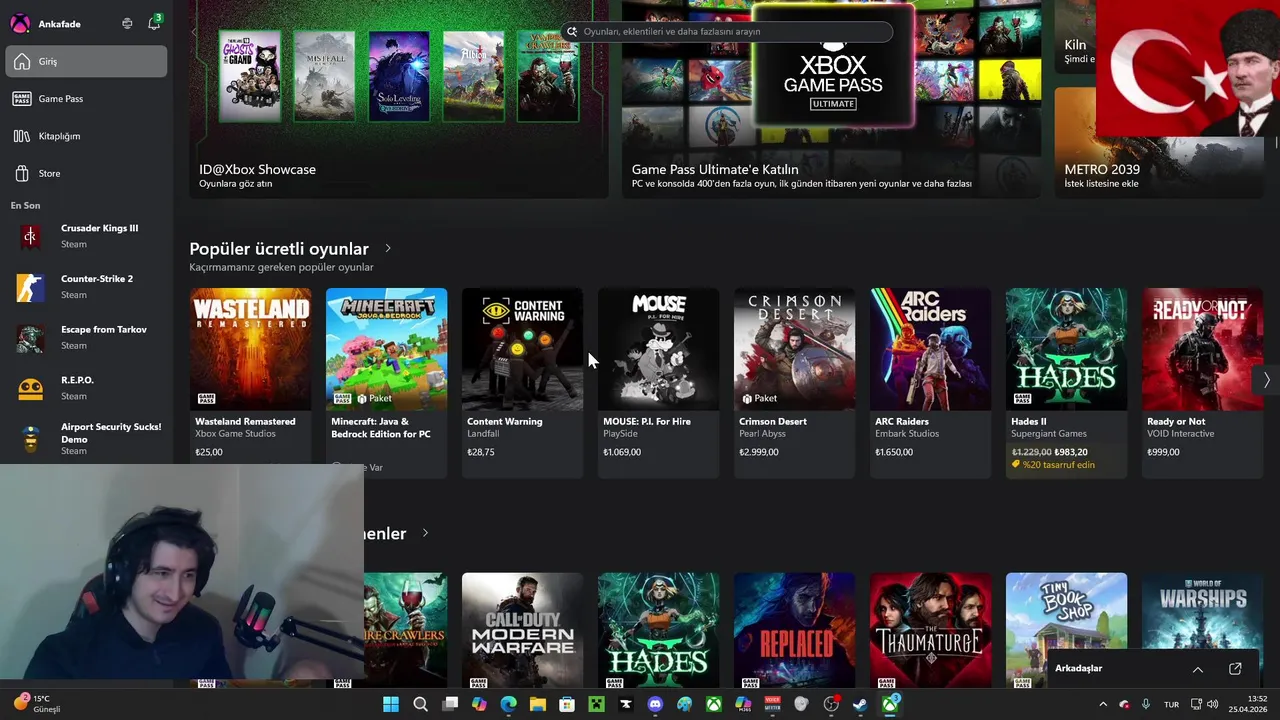This screenshot has width=1280, height=720.
Task: Open the METRO 2039 banner
Action: pos(1160,143)
